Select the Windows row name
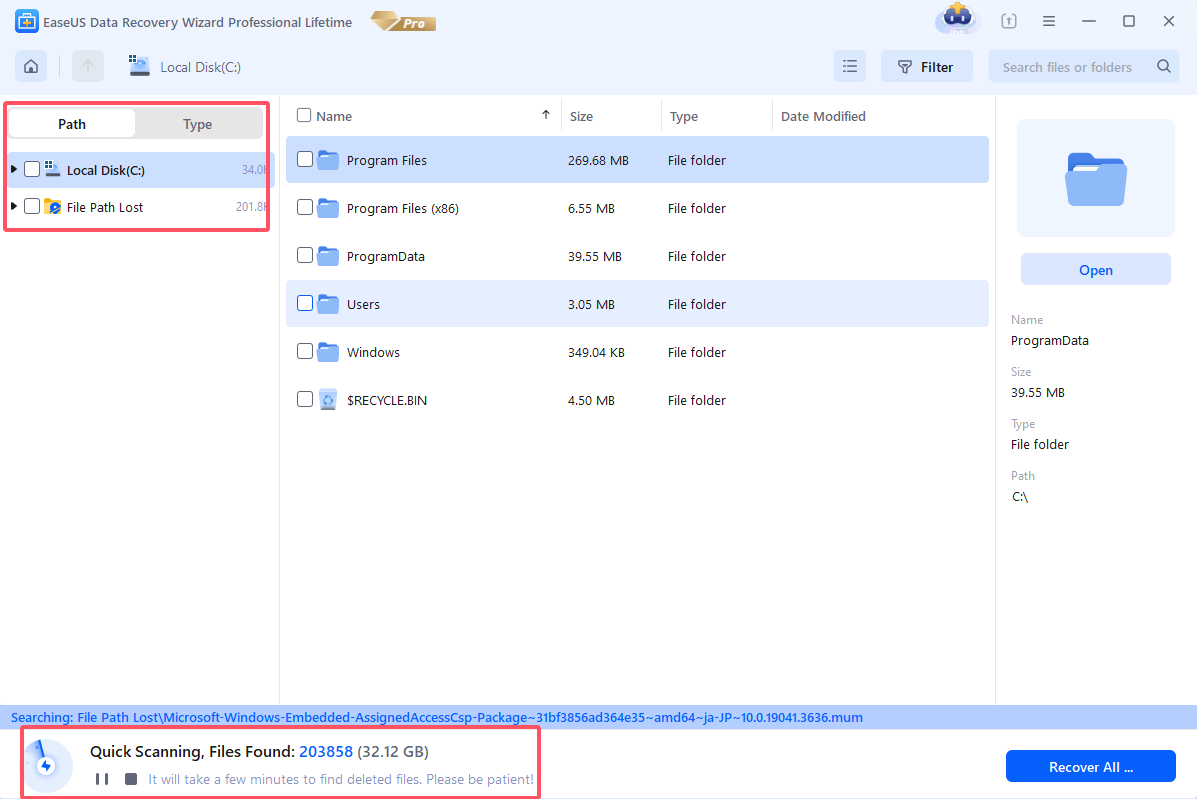Viewport: 1197px width, 799px height. [373, 353]
